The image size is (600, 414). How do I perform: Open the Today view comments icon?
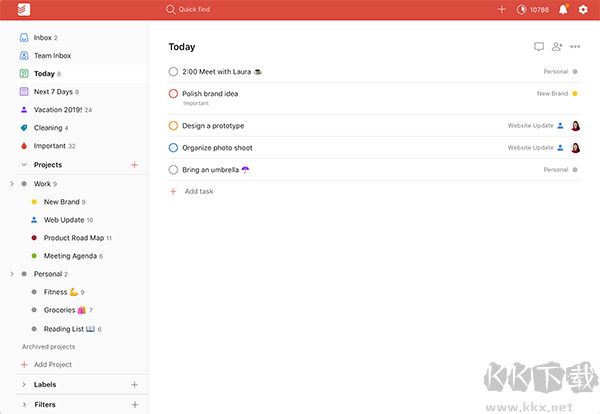539,47
